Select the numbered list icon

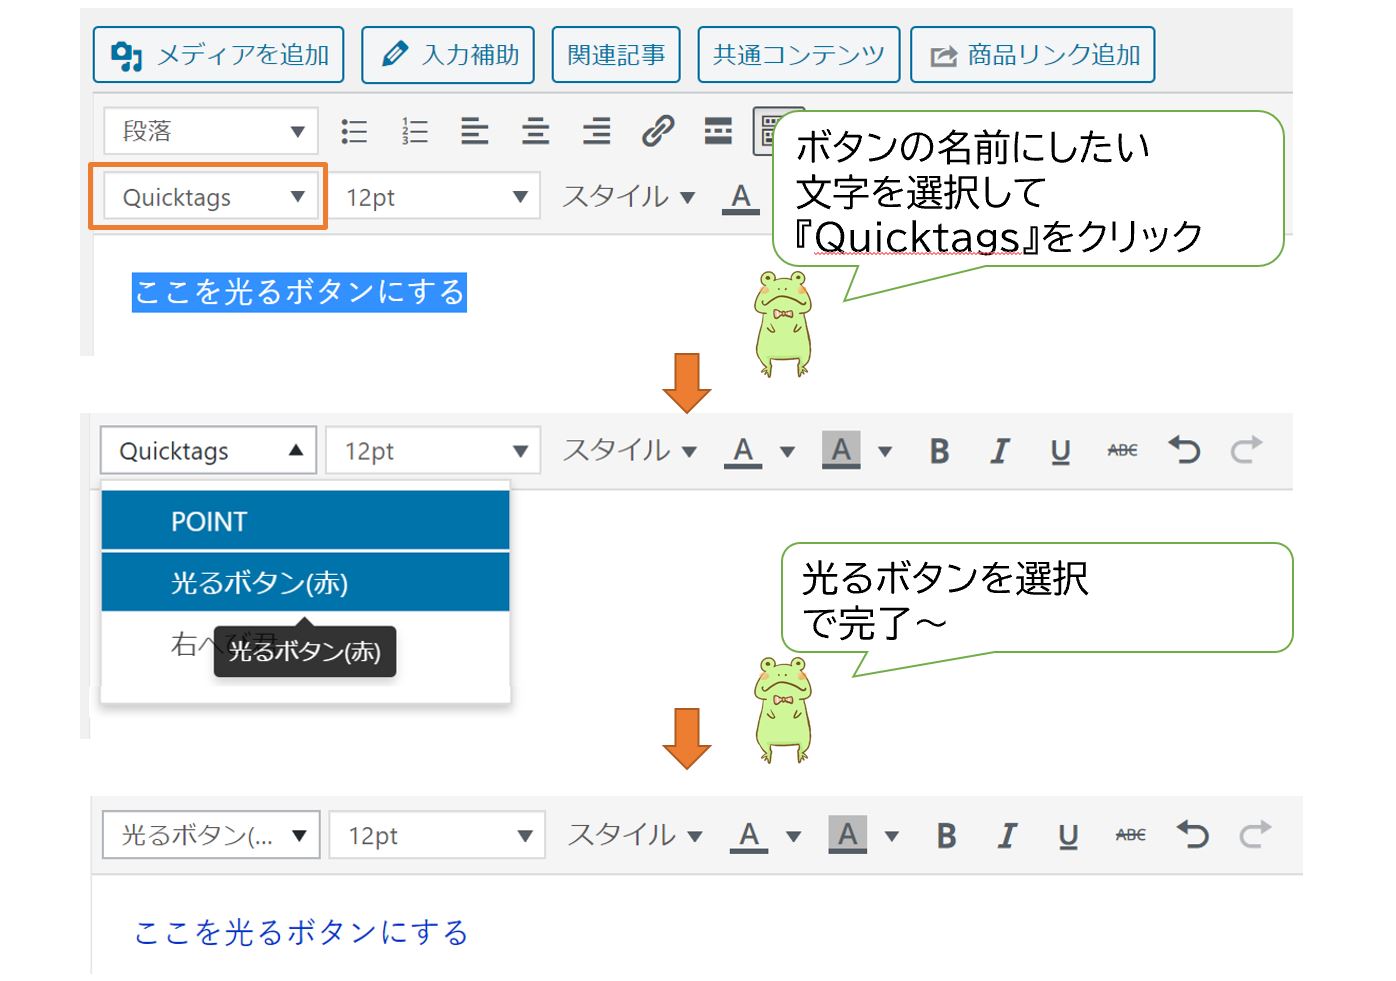[413, 130]
